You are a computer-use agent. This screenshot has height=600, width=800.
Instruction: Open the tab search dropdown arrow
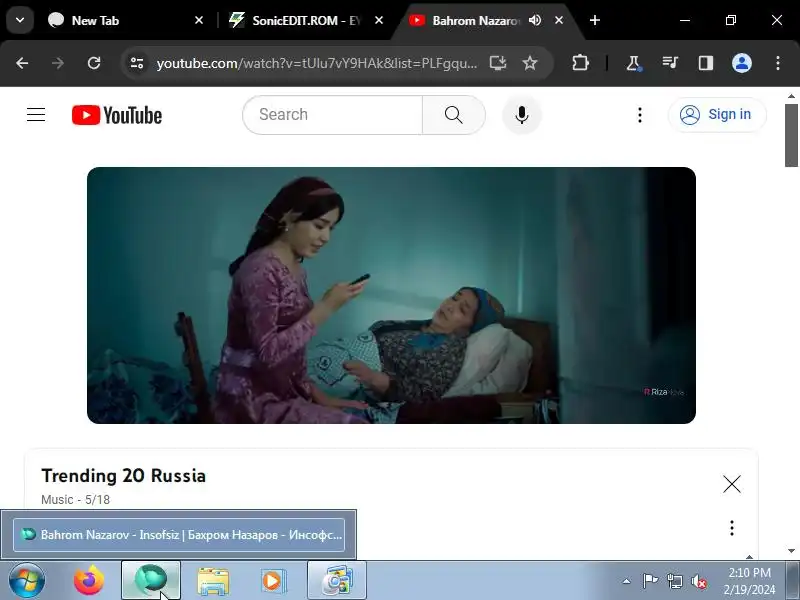(20, 20)
